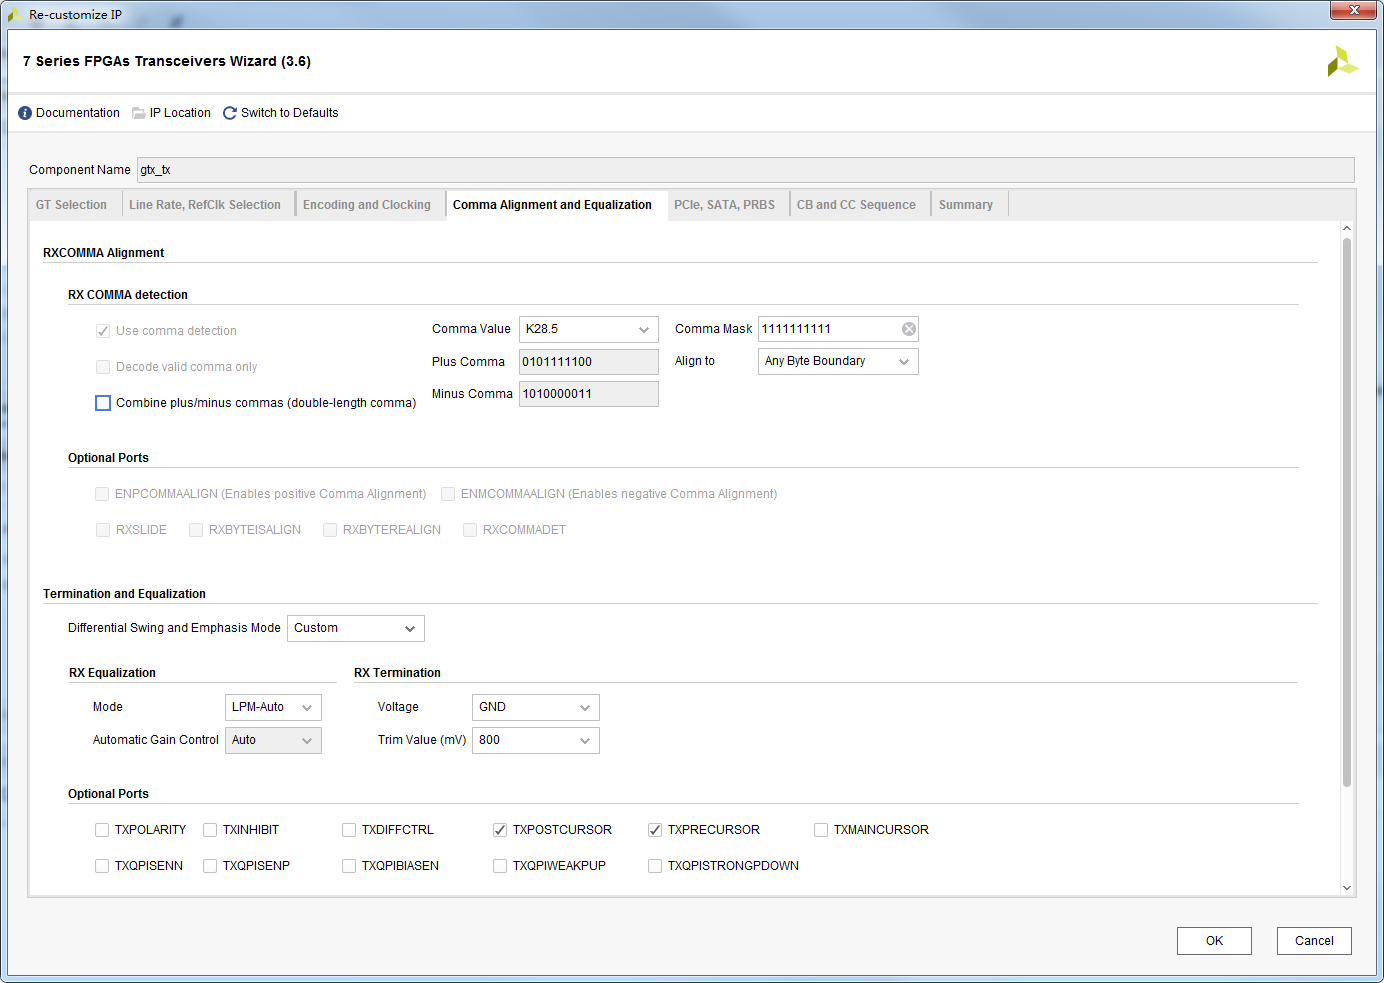The height and width of the screenshot is (983, 1384).
Task: Click the Component Name field
Action: 745,170
